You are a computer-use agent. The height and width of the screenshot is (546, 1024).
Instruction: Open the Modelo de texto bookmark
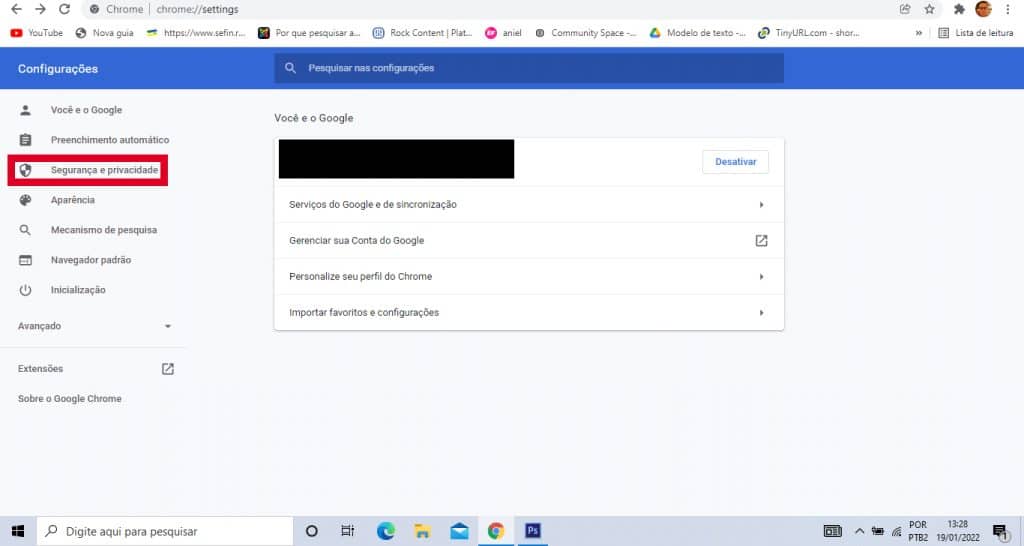click(697, 33)
